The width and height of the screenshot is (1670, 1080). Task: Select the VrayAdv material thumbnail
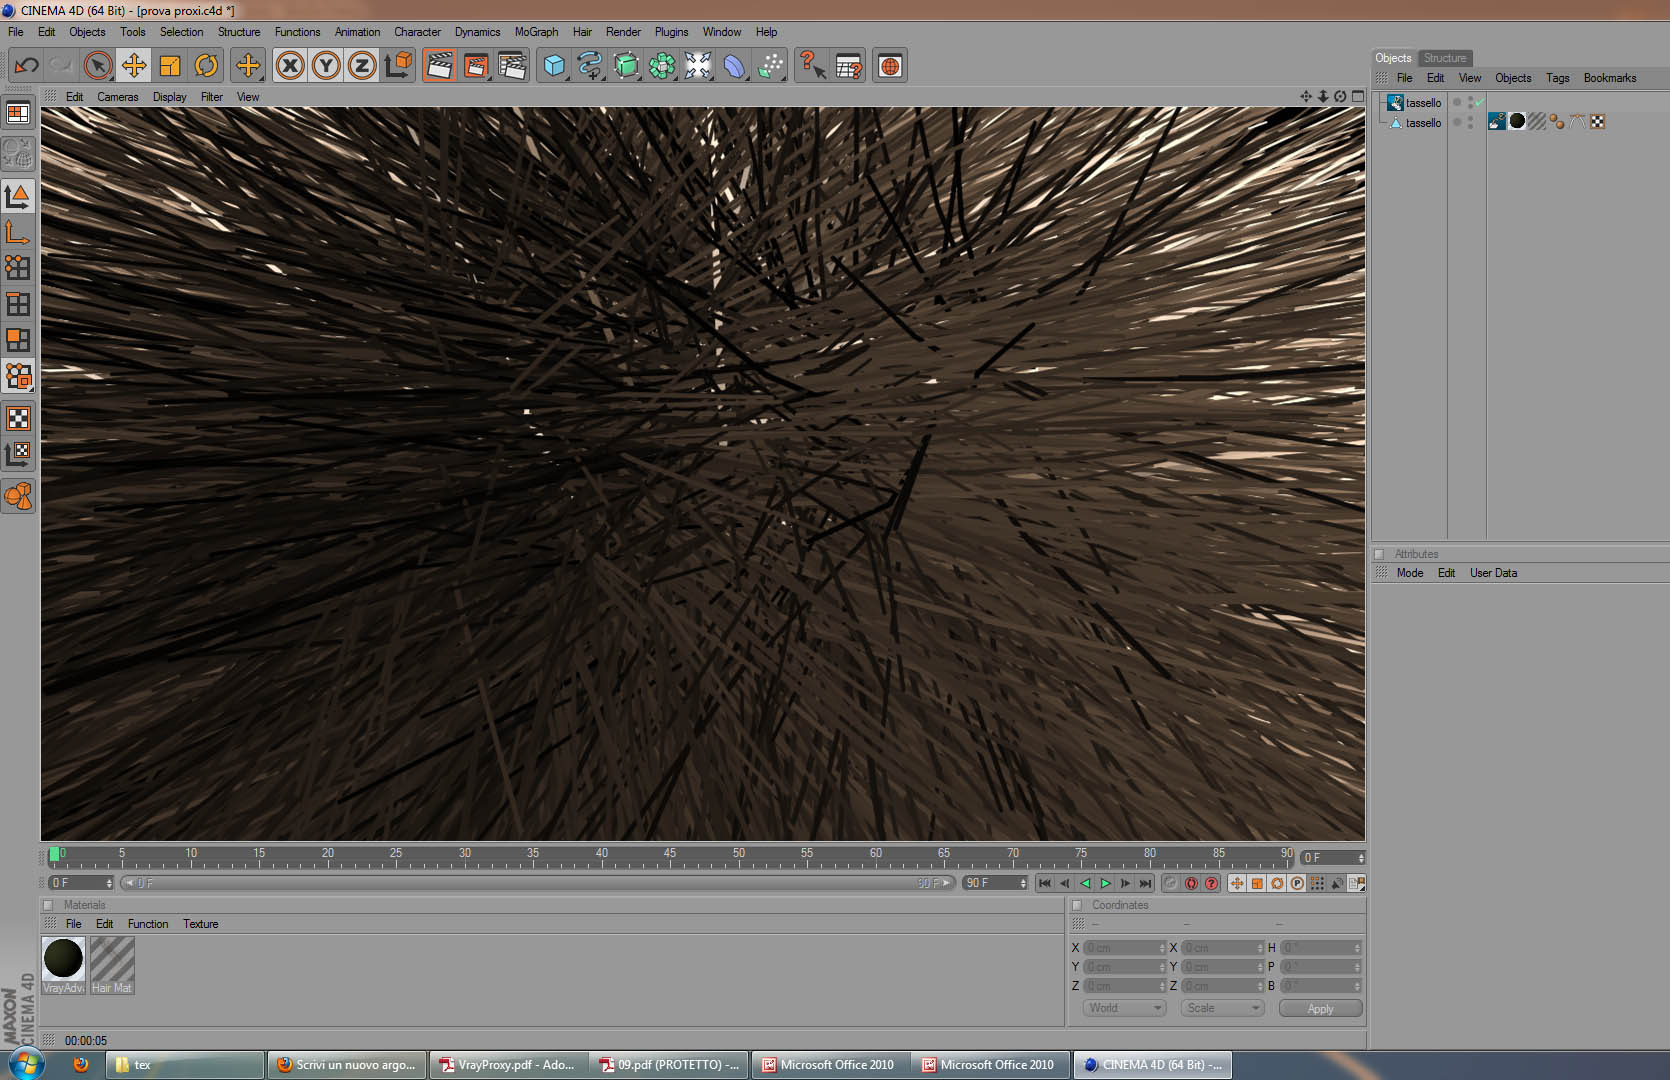63,960
